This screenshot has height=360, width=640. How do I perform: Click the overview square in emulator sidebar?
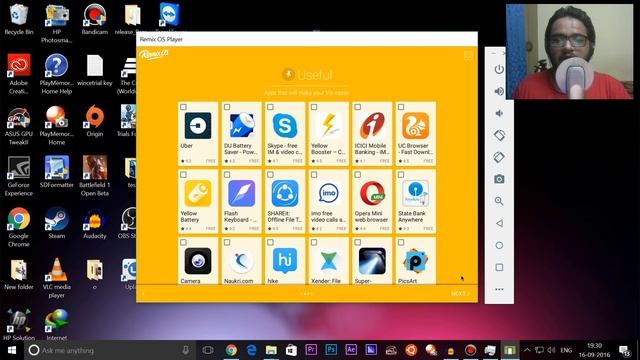(x=499, y=267)
